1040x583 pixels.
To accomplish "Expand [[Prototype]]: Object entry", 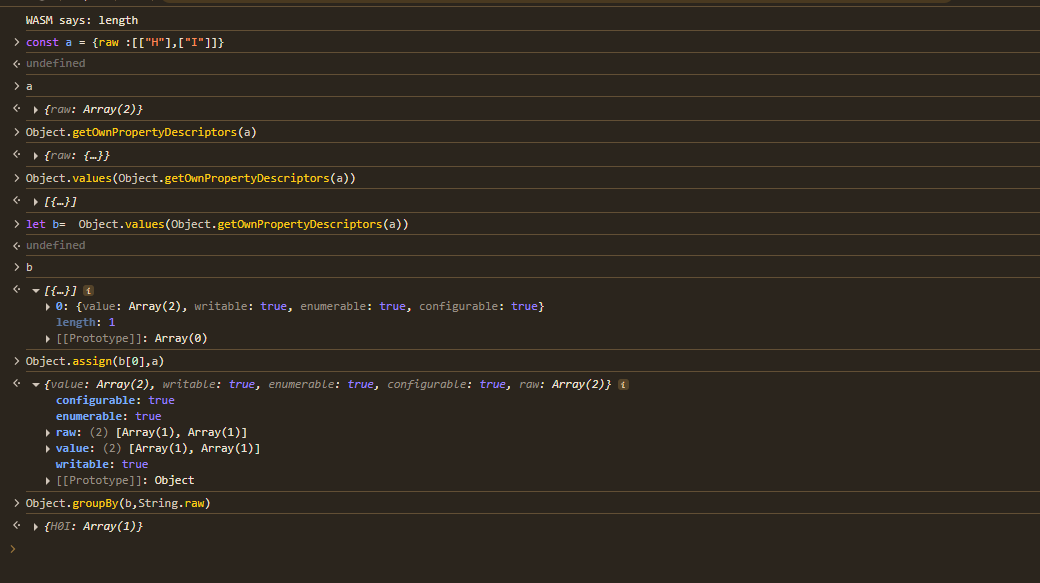I will [49, 480].
